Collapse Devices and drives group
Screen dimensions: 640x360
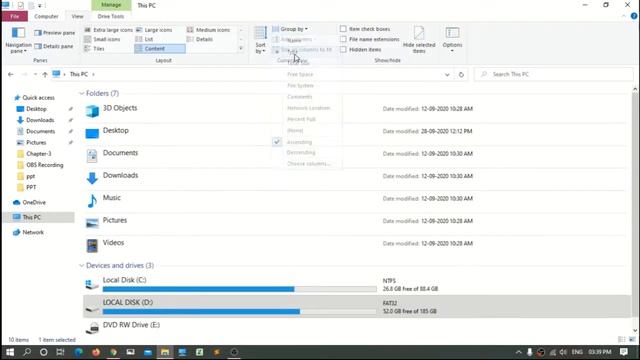tap(82, 266)
